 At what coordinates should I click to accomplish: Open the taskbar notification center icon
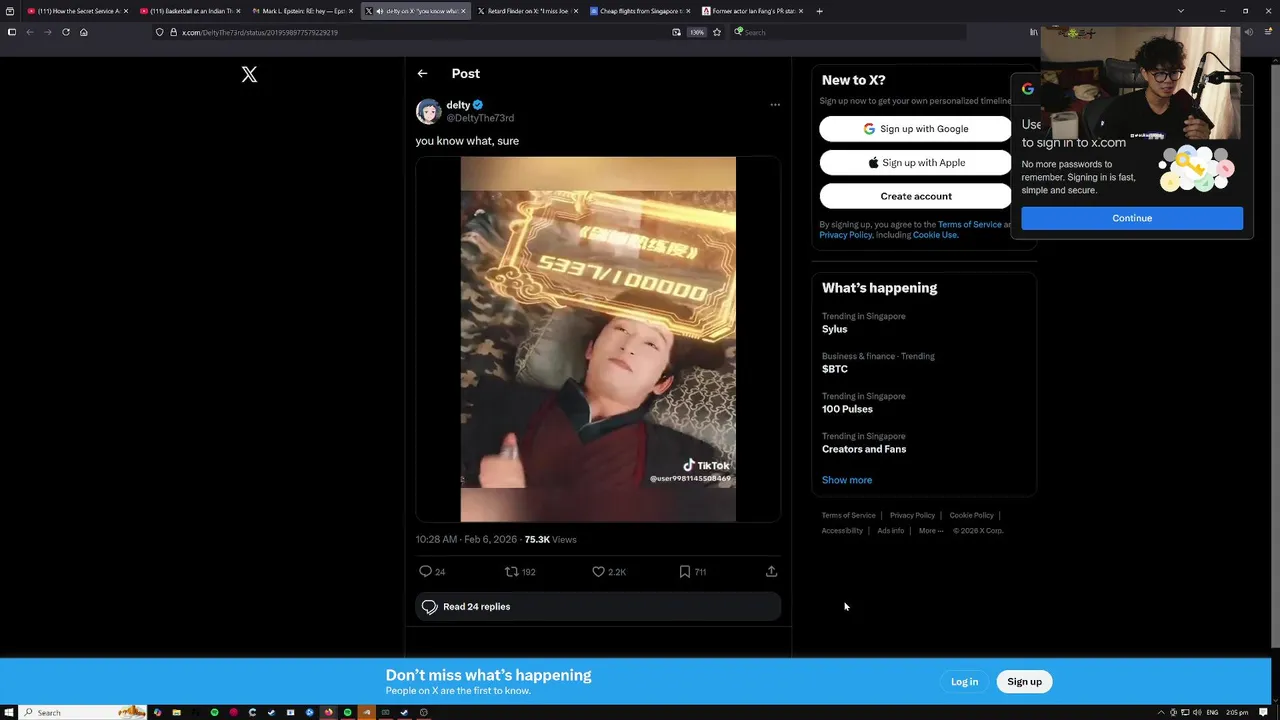(1262, 712)
